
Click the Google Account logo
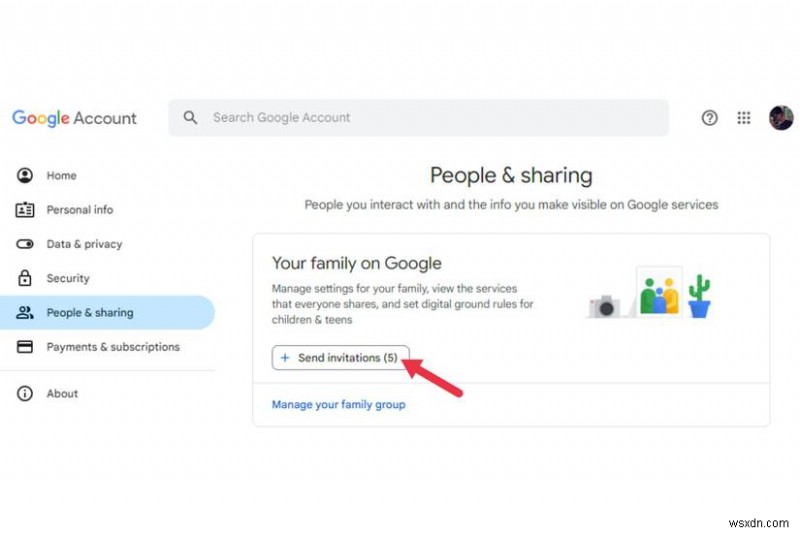74,118
